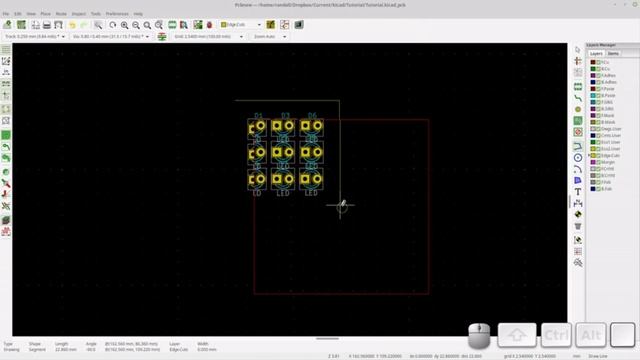This screenshot has height=360, width=640.
Task: Open the Route menu
Action: click(61, 14)
